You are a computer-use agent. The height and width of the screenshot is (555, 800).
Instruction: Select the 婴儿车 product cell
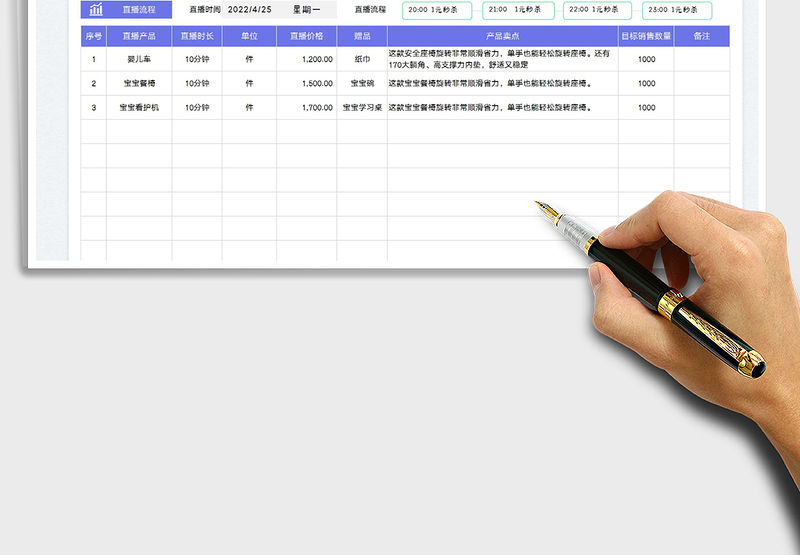point(139,59)
